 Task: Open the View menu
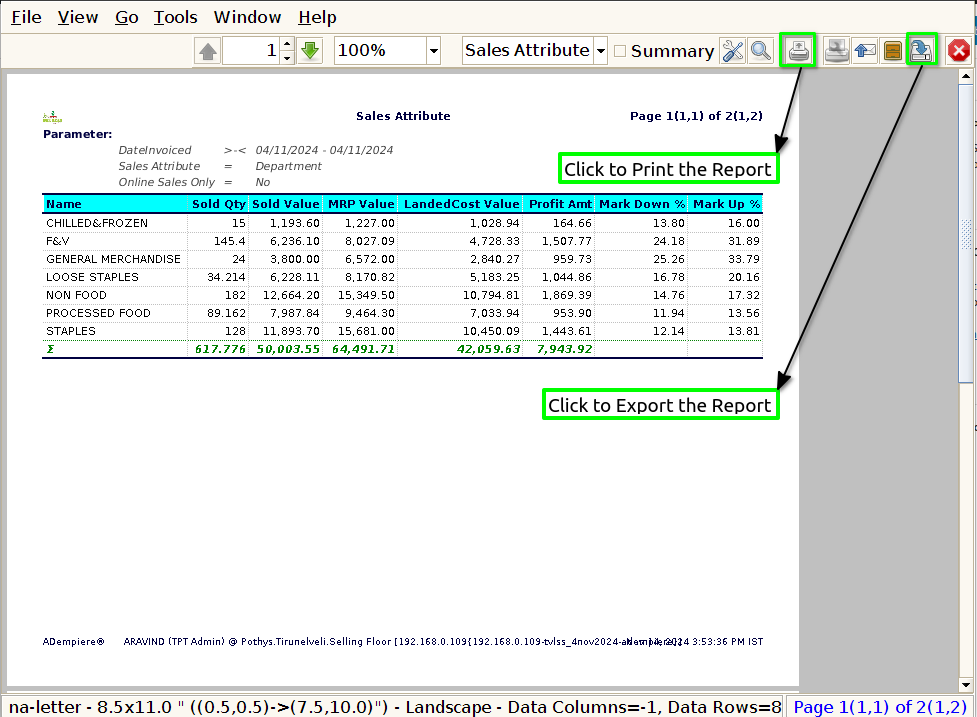coord(78,17)
